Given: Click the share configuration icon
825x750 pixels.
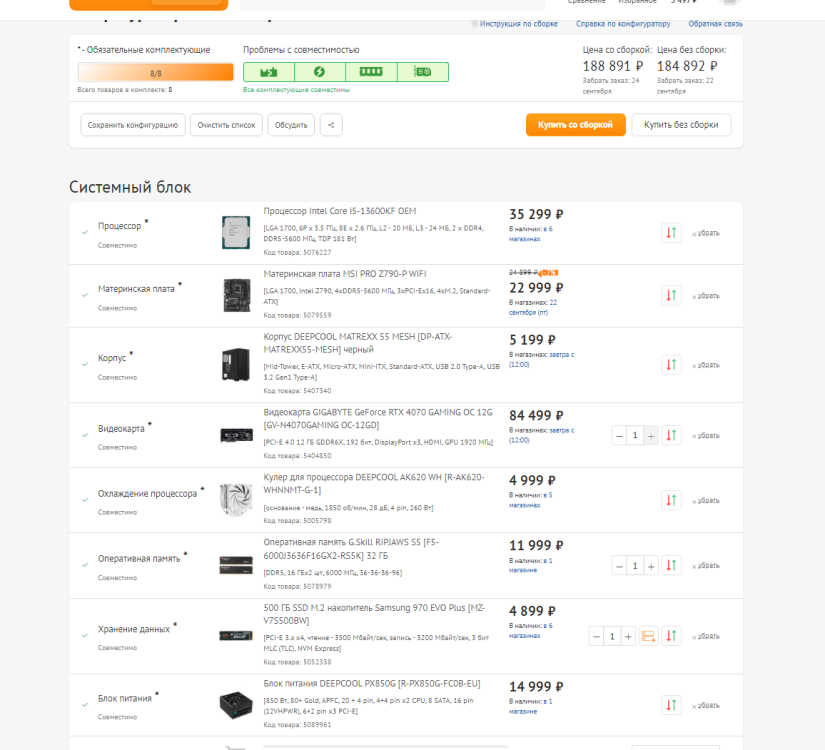Looking at the screenshot, I should (x=330, y=125).
